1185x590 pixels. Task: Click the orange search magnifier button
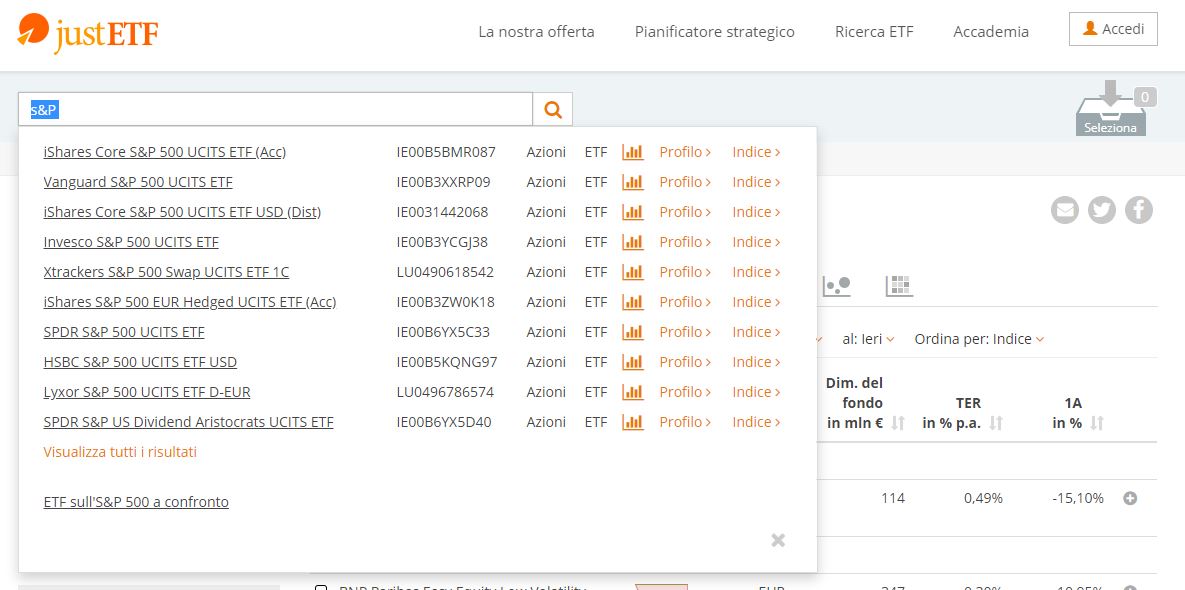point(552,110)
